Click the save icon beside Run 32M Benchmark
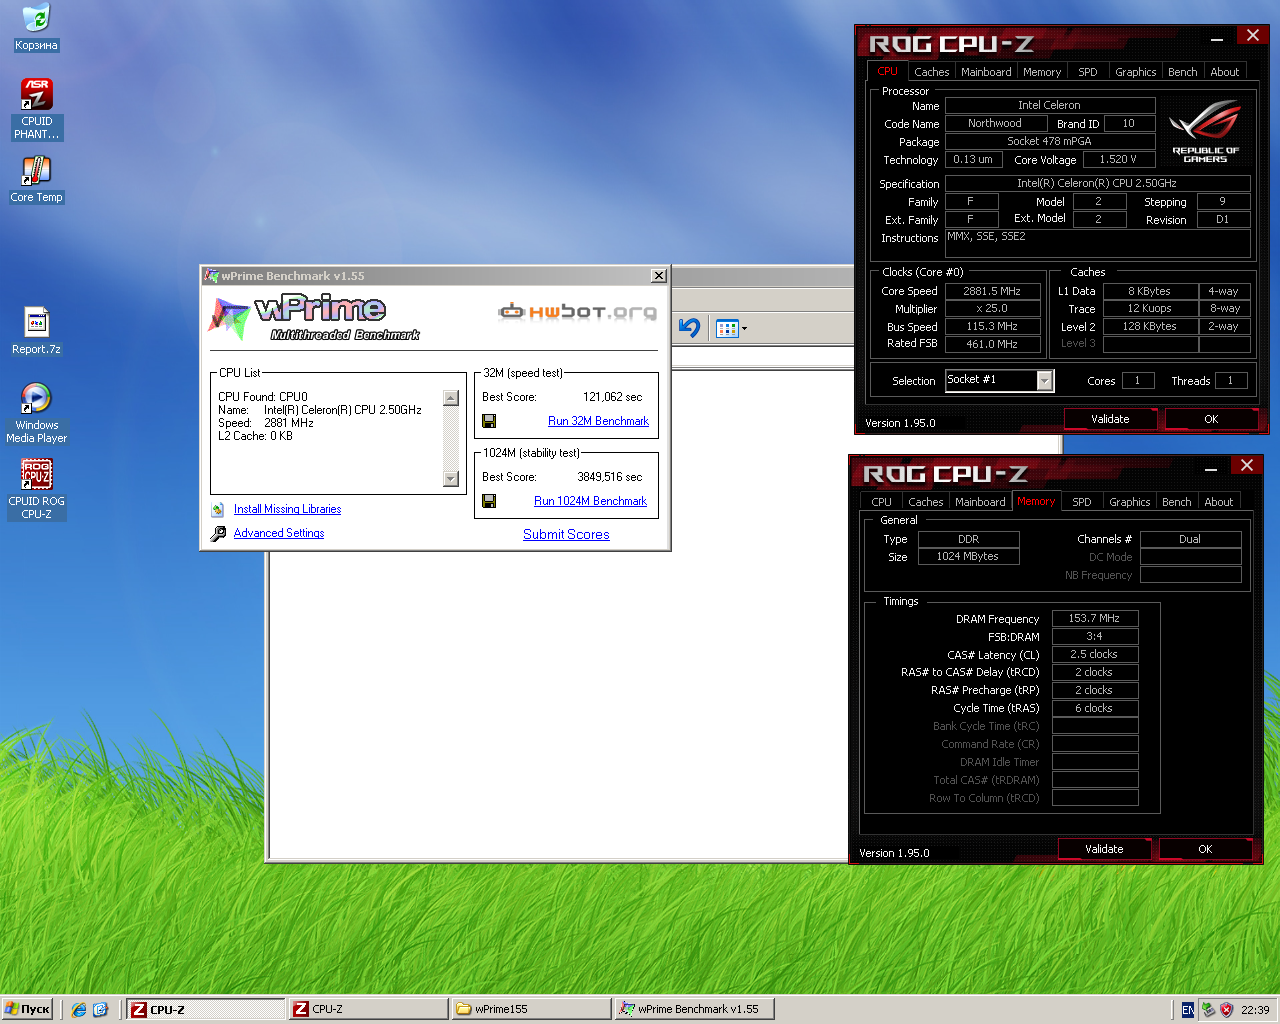Image resolution: width=1280 pixels, height=1024 pixels. click(489, 421)
